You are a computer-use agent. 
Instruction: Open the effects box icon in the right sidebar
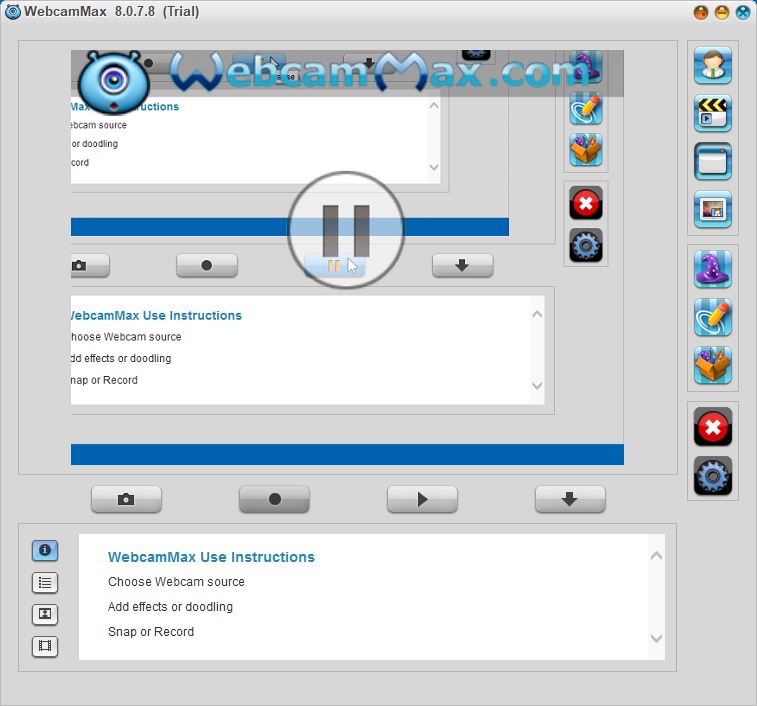tap(713, 366)
